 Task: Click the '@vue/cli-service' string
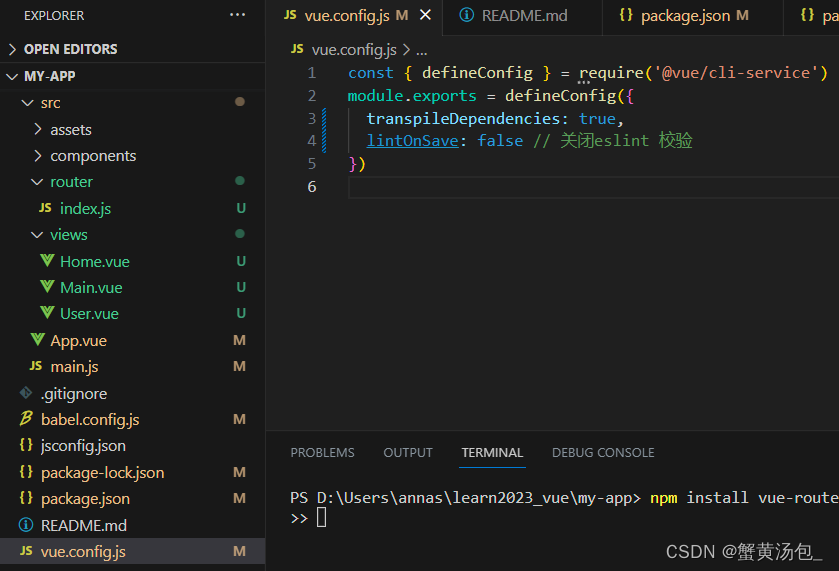click(x=736, y=73)
